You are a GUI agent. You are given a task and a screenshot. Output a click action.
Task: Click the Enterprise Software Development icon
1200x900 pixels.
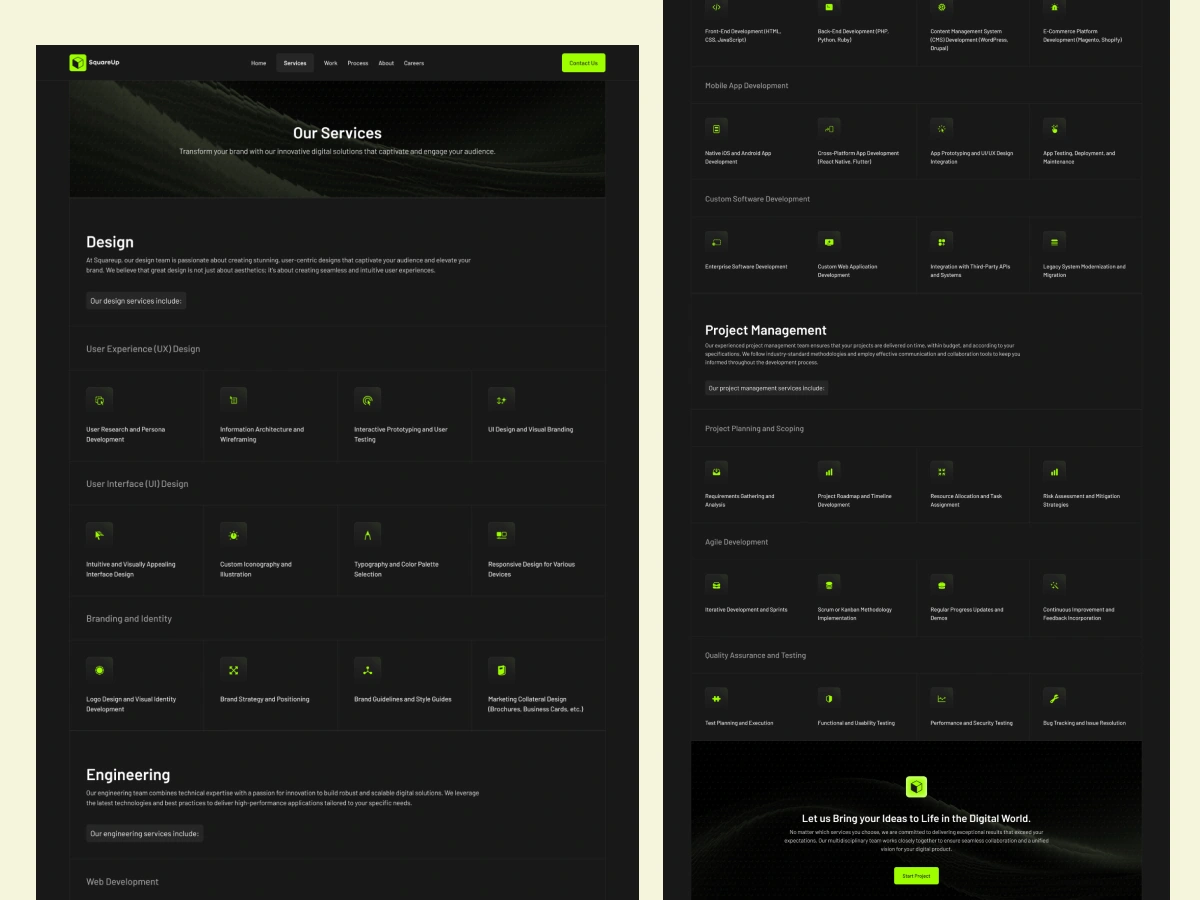pyautogui.click(x=716, y=242)
